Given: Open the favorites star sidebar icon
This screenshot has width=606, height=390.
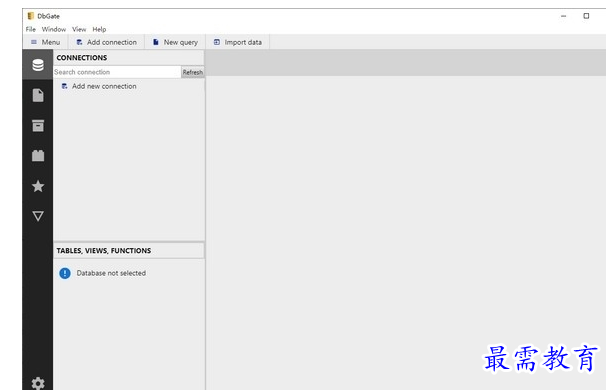Looking at the screenshot, I should 38,186.
